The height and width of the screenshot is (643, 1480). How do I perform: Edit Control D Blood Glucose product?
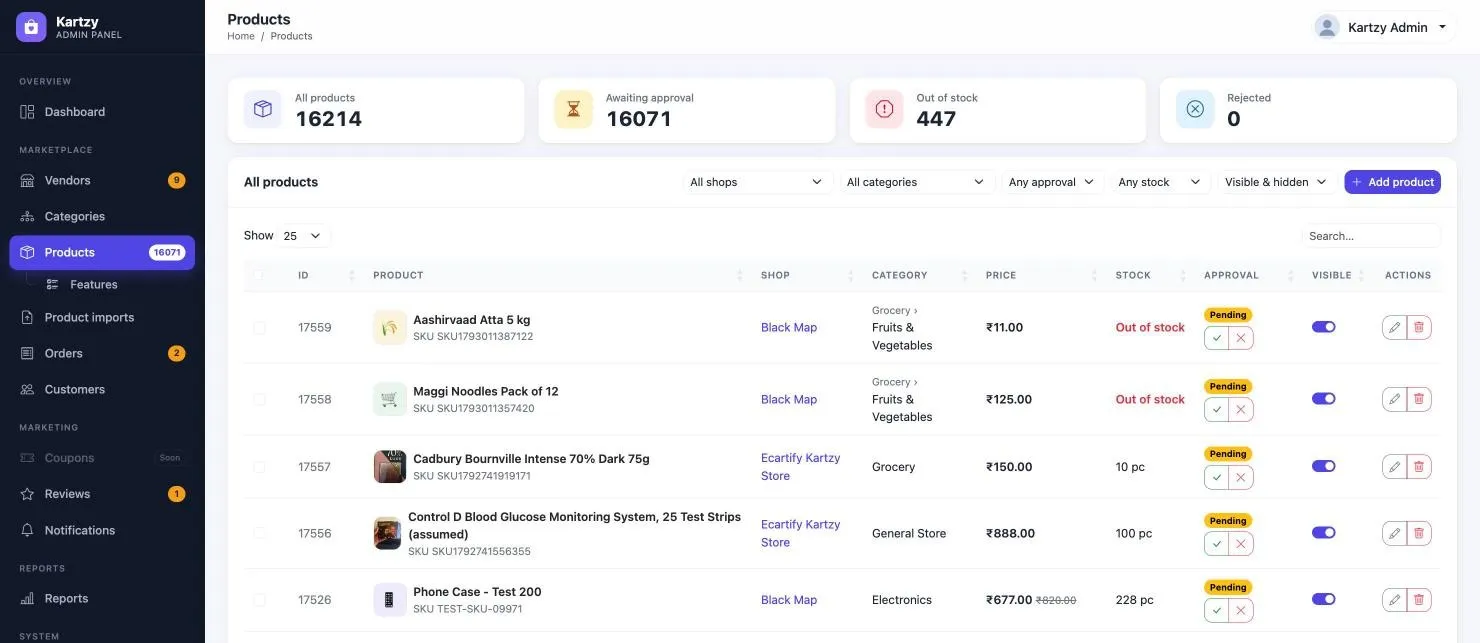(x=1394, y=533)
